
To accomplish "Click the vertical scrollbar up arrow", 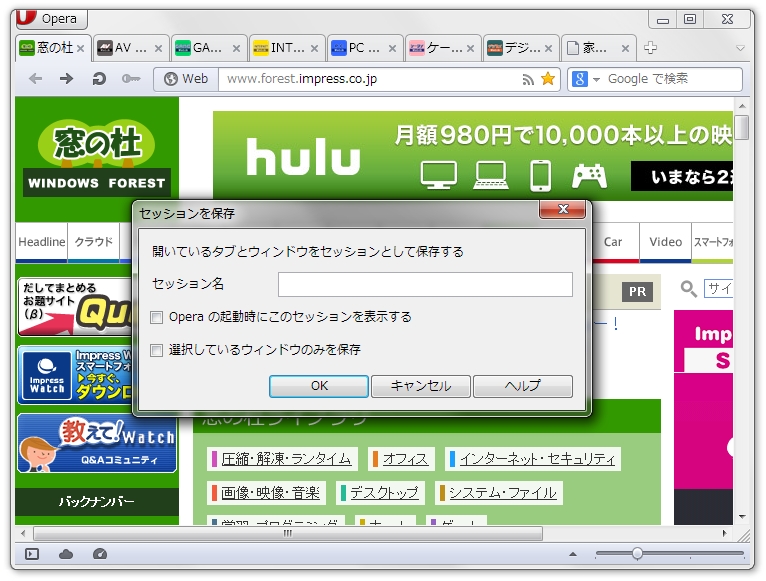I will (x=742, y=106).
